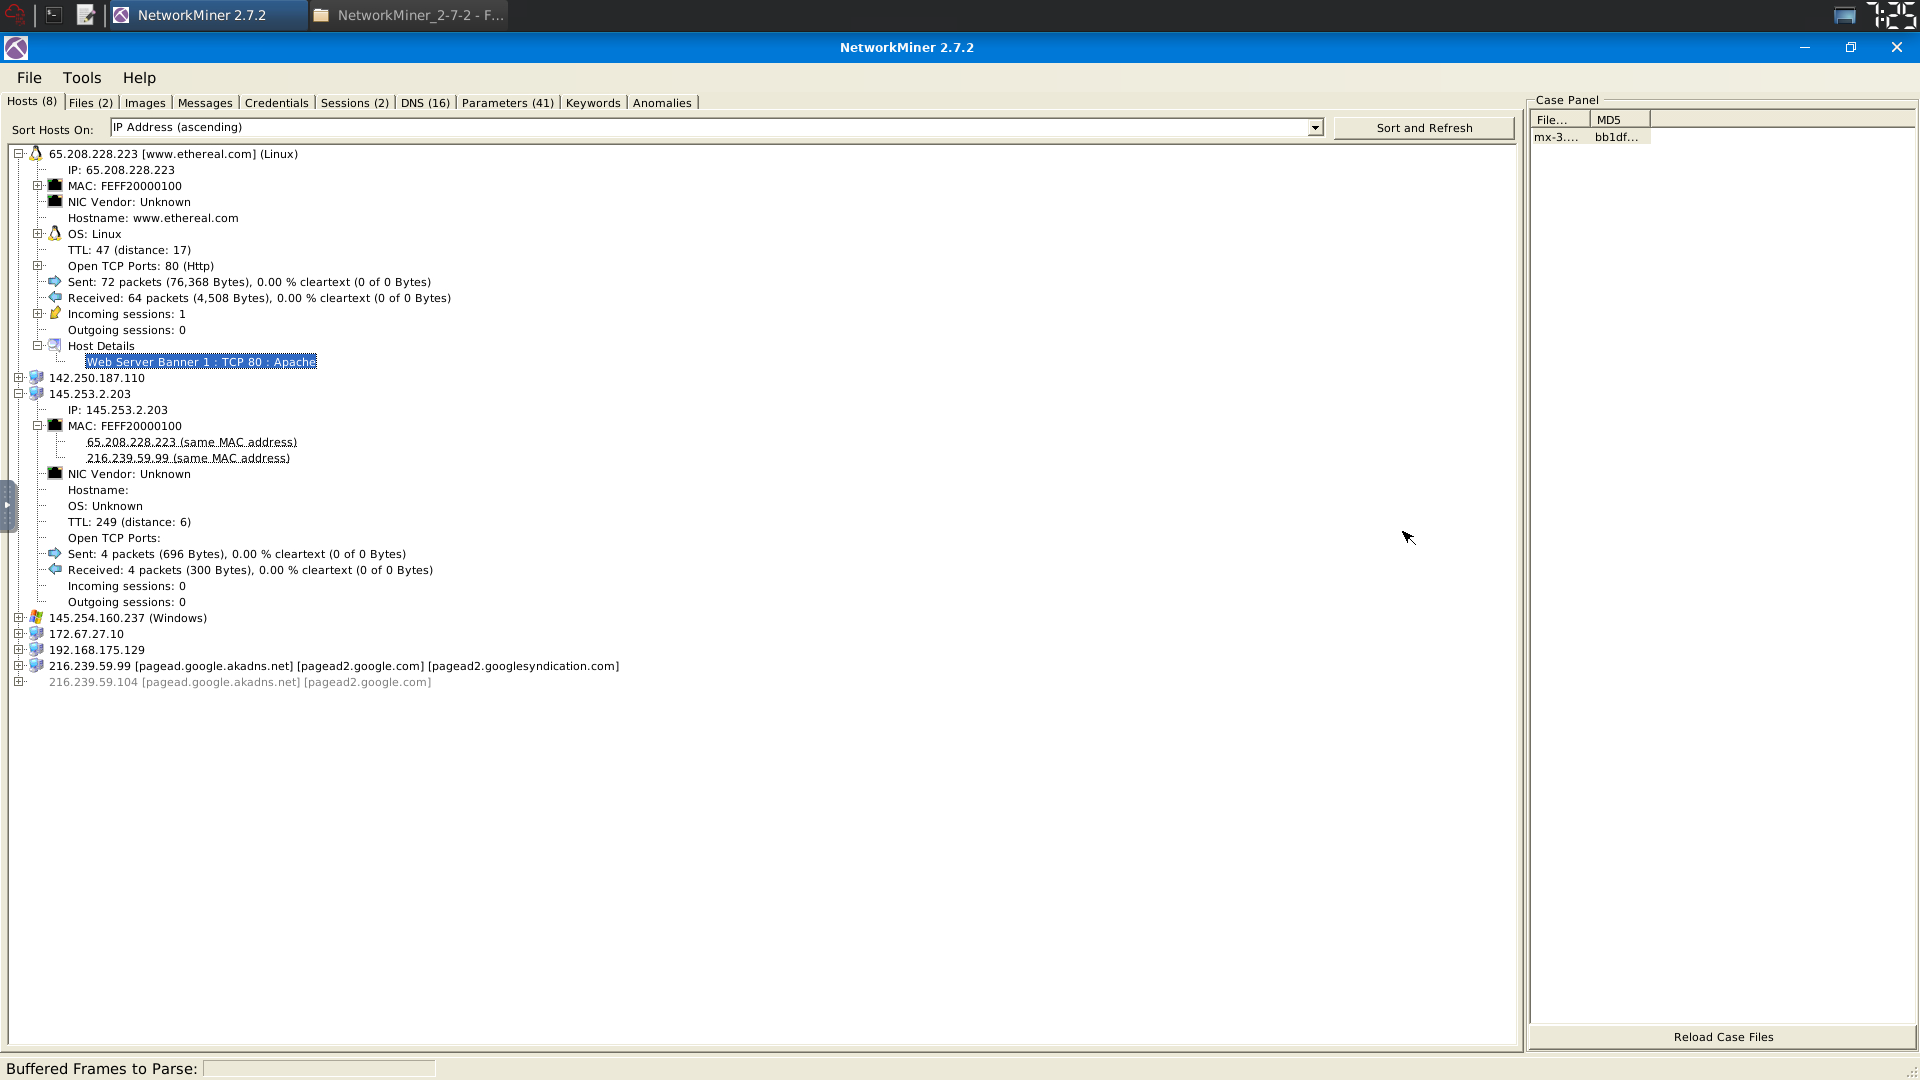Click the Sort and Refresh button

pyautogui.click(x=1424, y=128)
